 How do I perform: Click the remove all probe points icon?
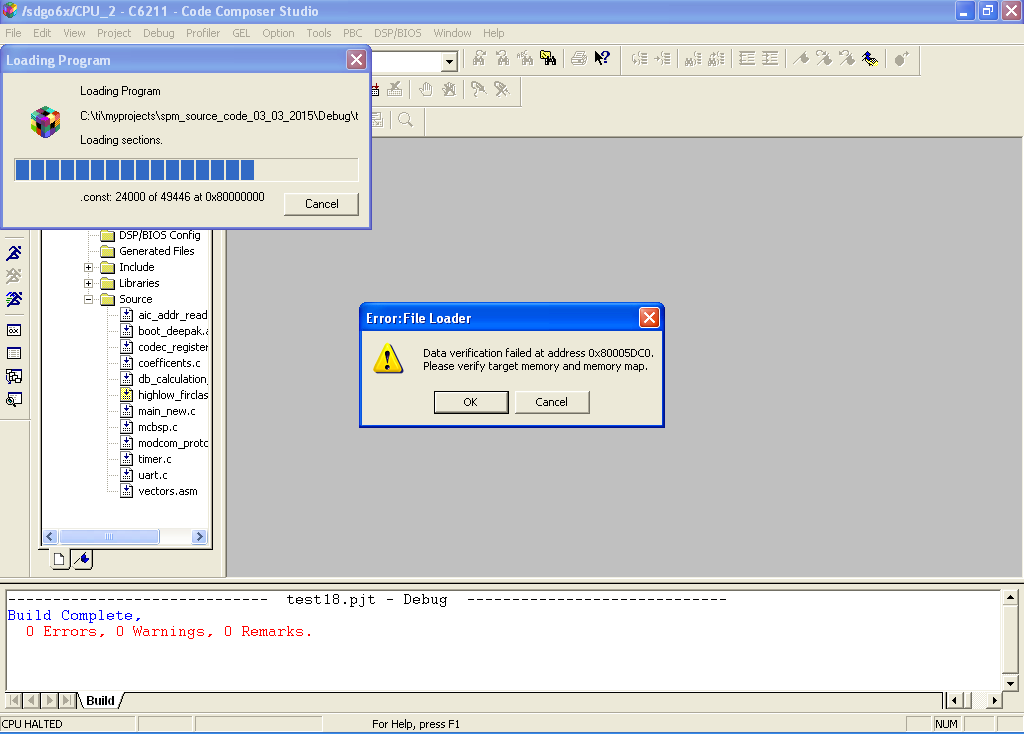pos(502,89)
